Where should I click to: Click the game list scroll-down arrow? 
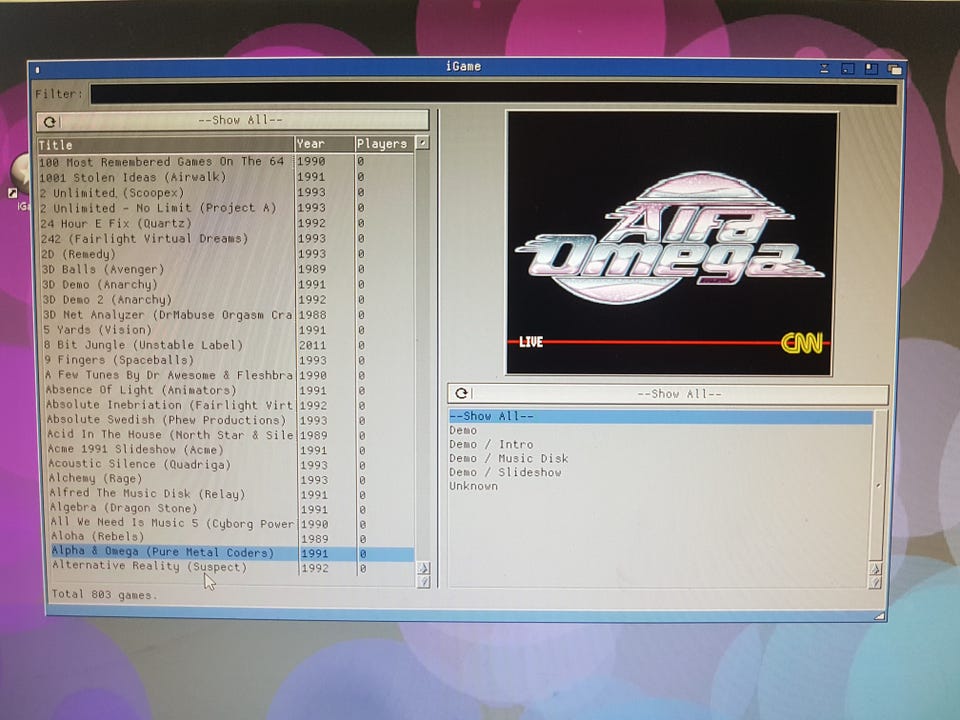[x=424, y=582]
